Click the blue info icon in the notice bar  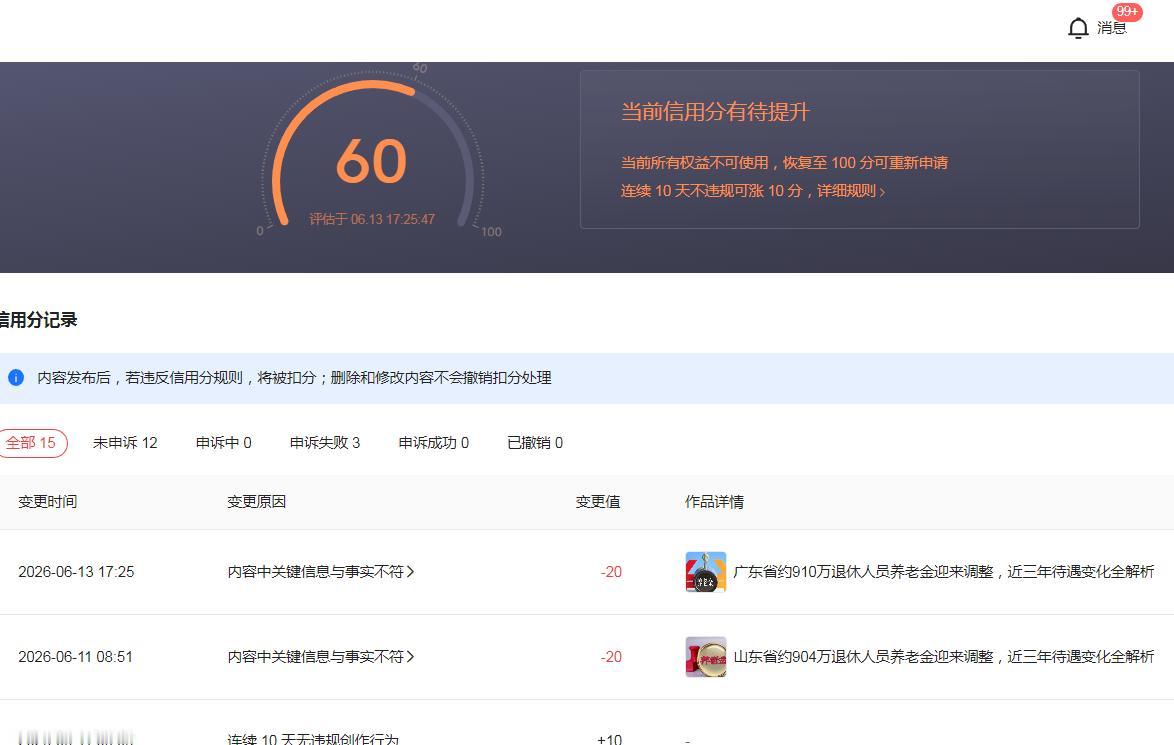[16, 377]
